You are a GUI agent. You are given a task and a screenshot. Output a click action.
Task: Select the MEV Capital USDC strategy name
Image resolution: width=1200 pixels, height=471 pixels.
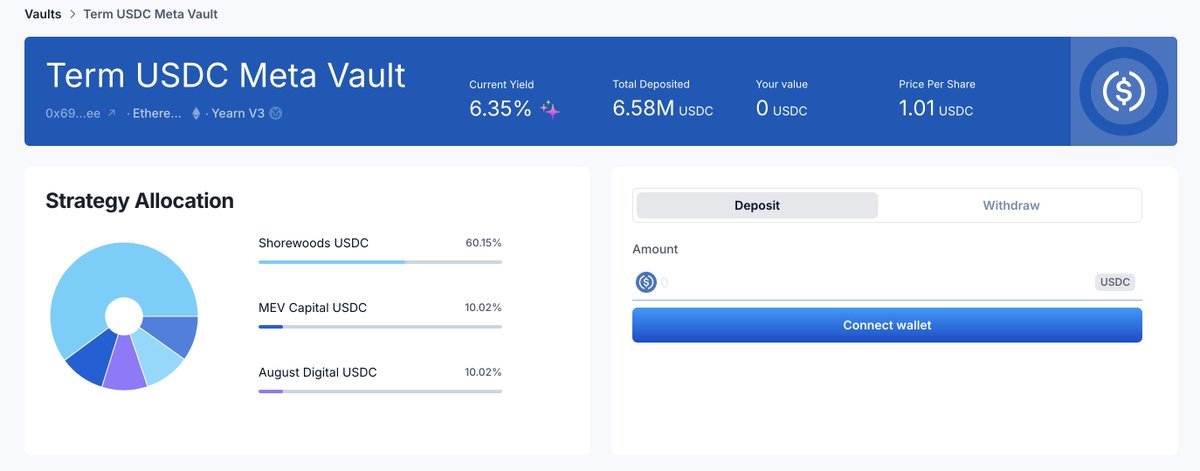point(312,307)
